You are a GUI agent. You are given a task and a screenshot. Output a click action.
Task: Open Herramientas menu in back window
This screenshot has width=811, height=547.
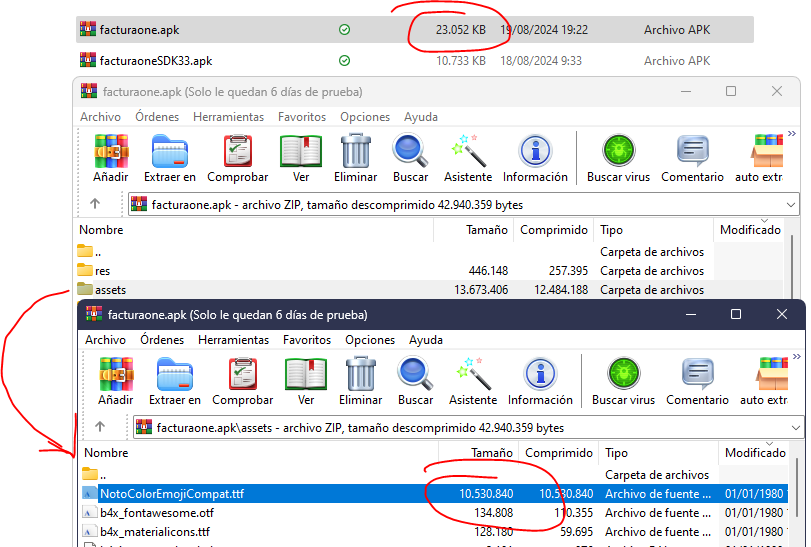(228, 117)
